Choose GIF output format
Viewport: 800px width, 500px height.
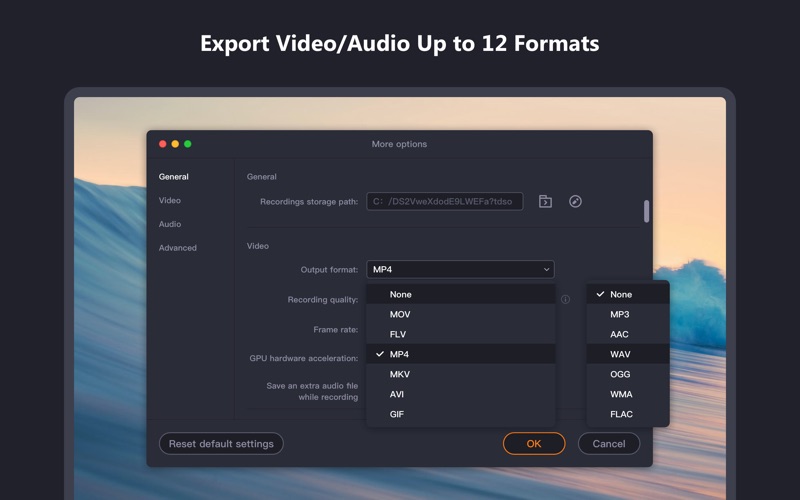461,414
